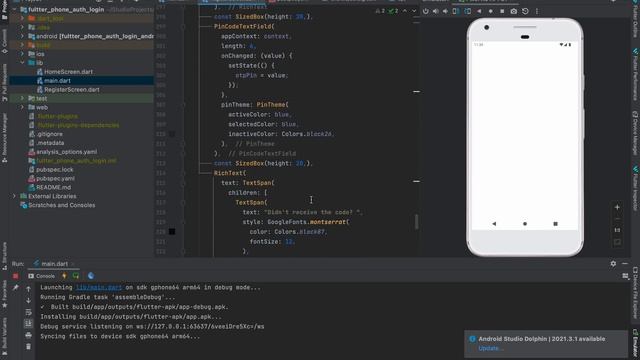This screenshot has width=640, height=360.
Task: Expand the ios folder
Action: 22,54
